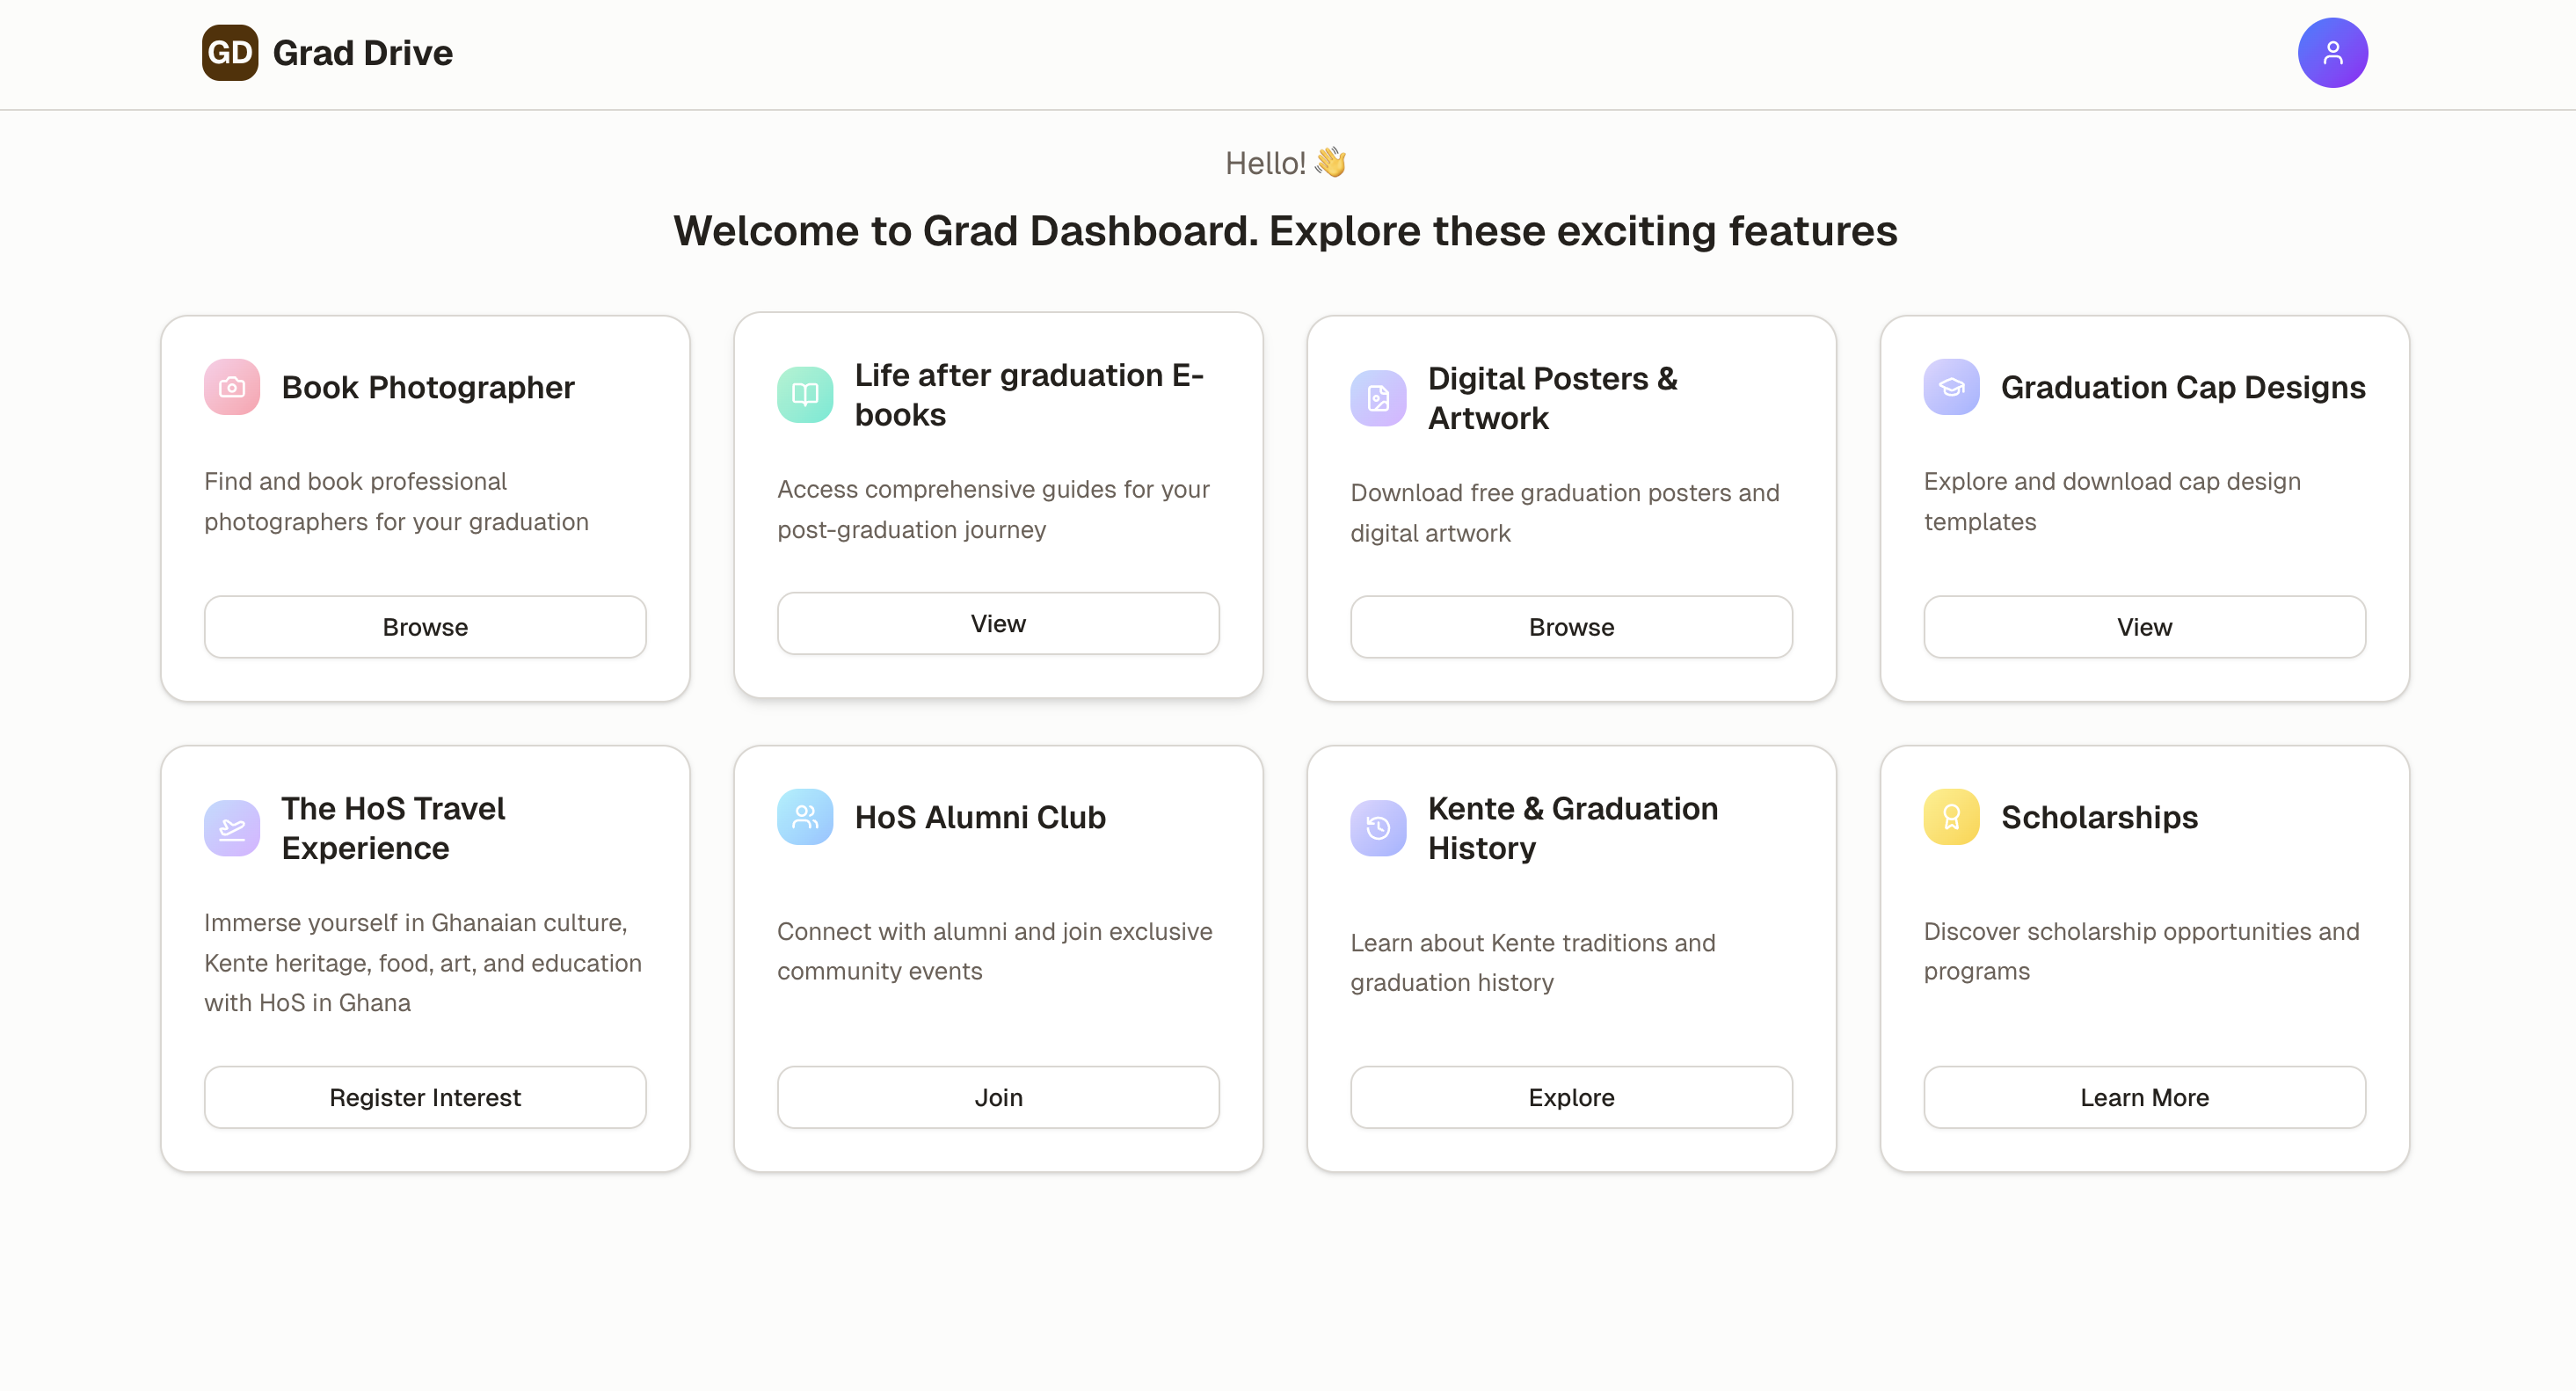The height and width of the screenshot is (1391, 2576).
Task: Click the document icon on Digital Posters card
Action: point(1377,398)
